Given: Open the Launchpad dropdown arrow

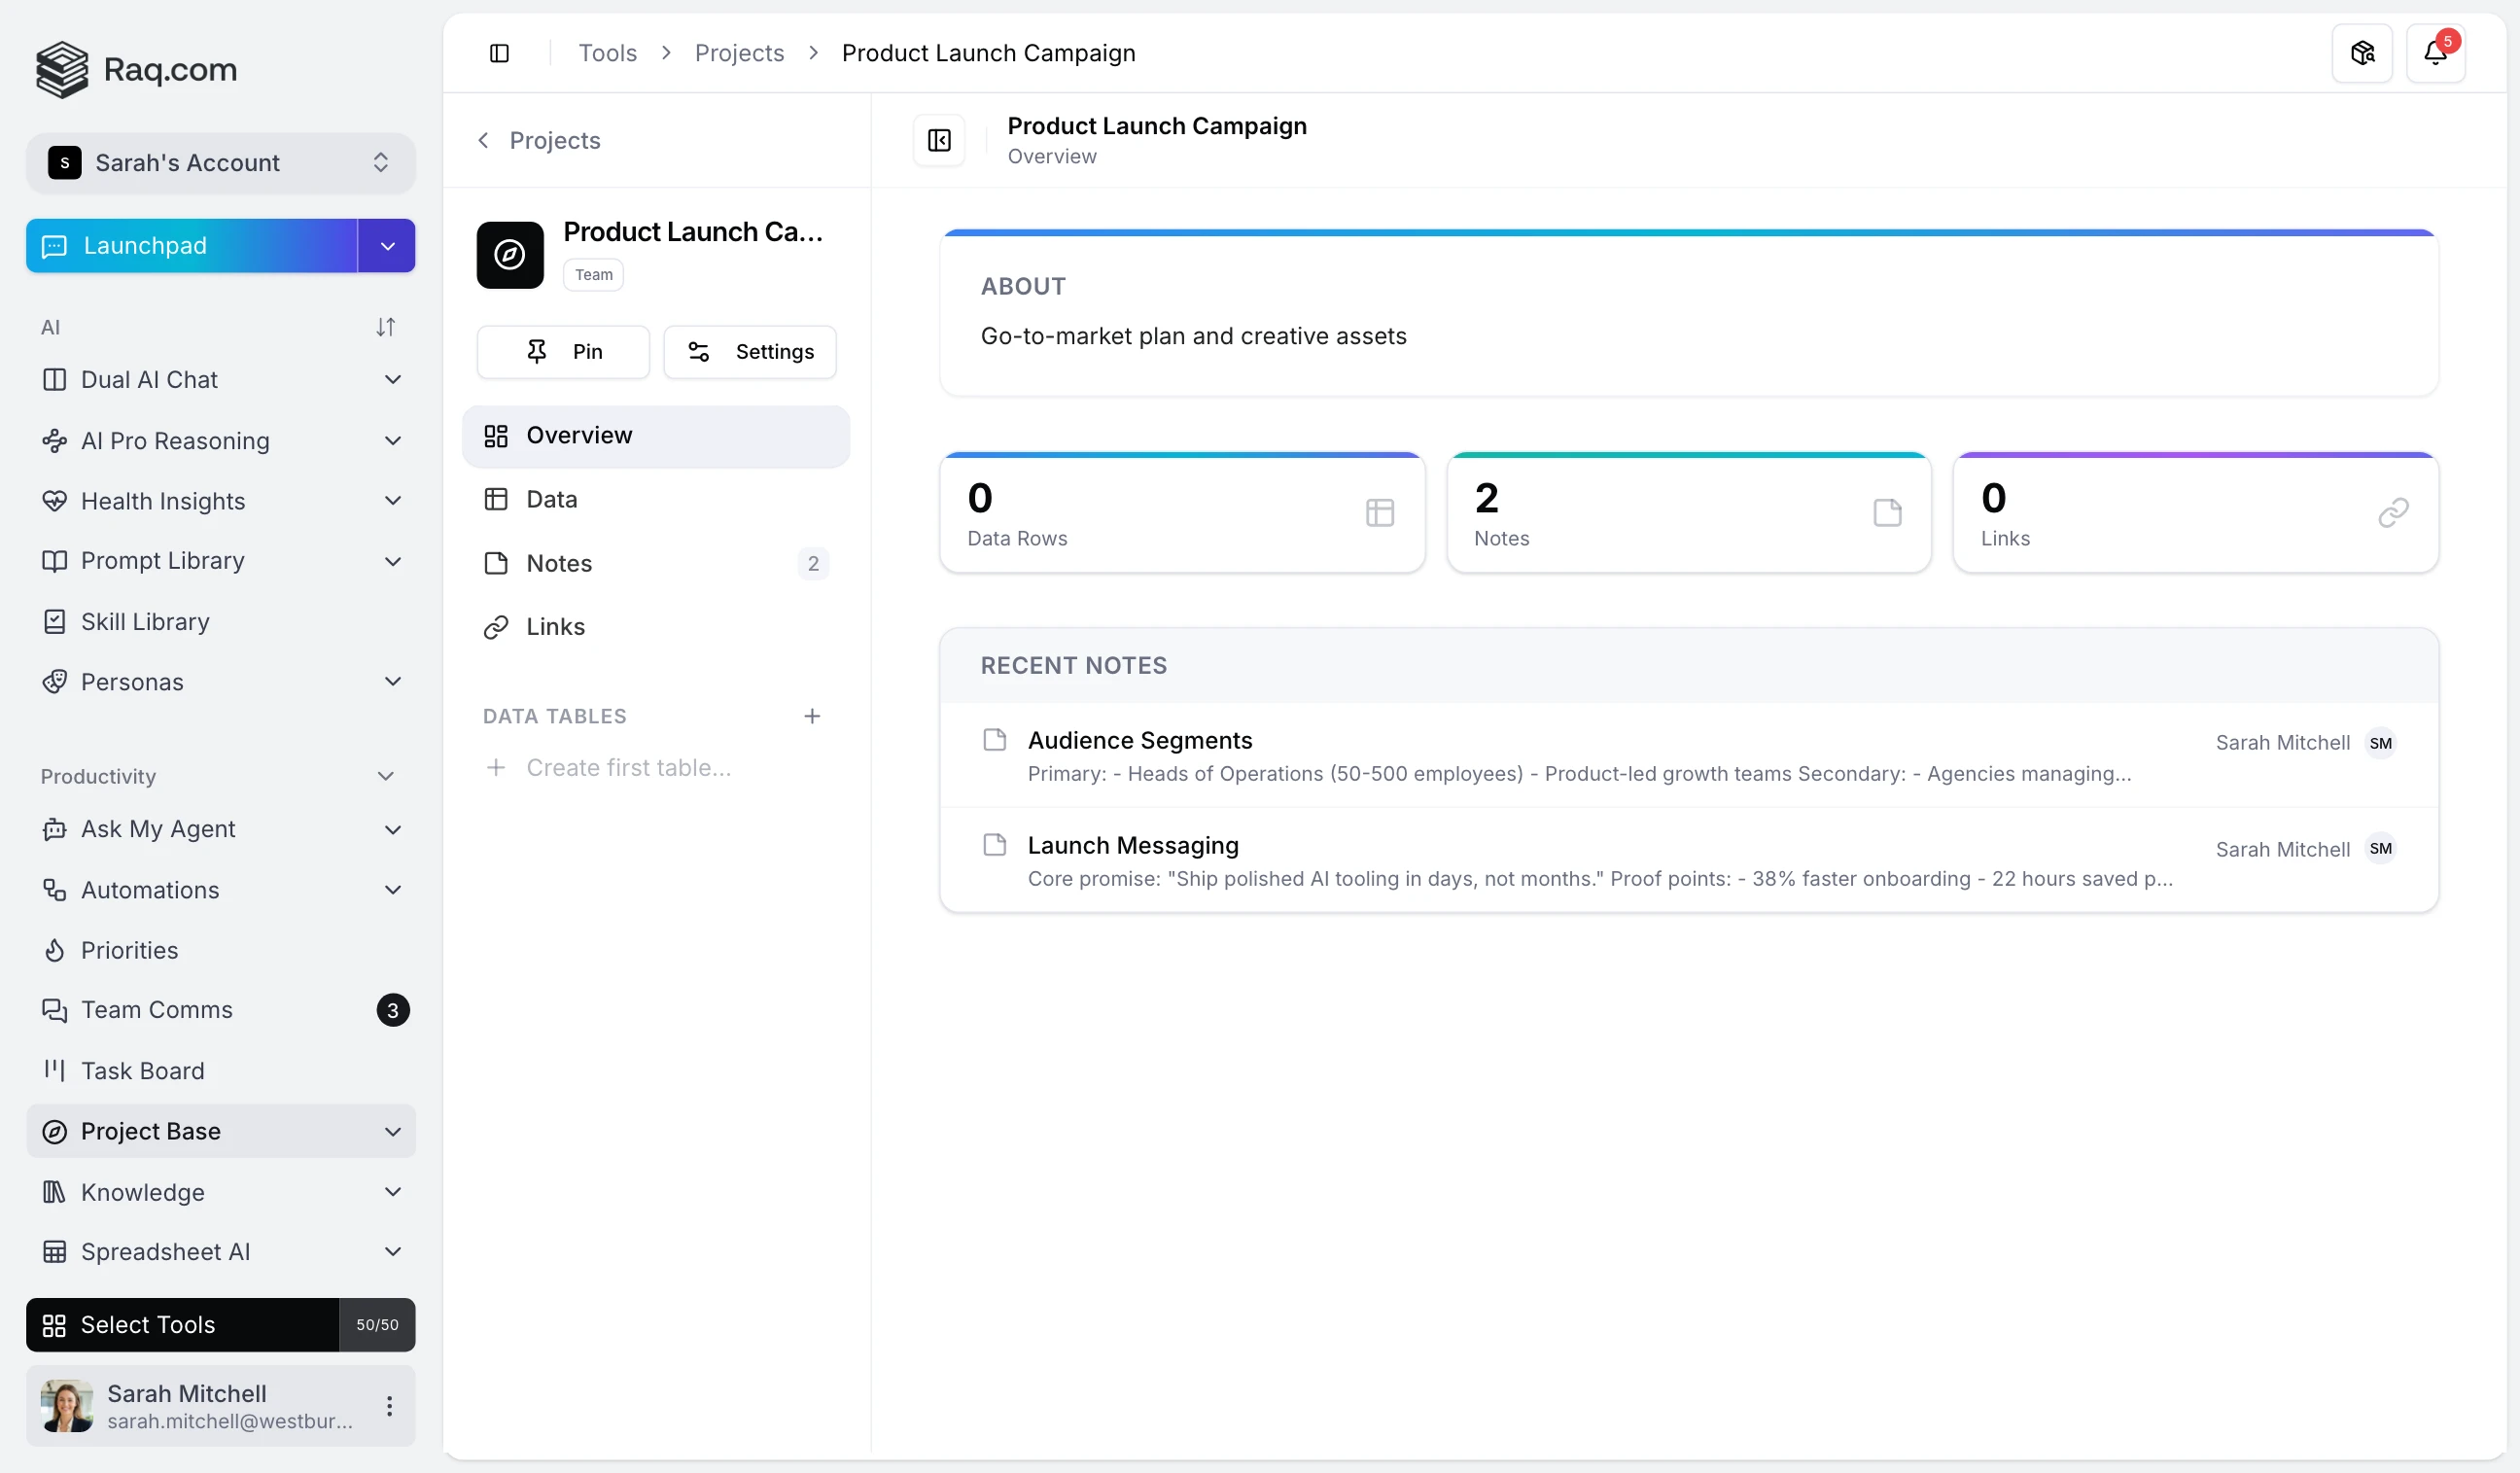Looking at the screenshot, I should [387, 246].
